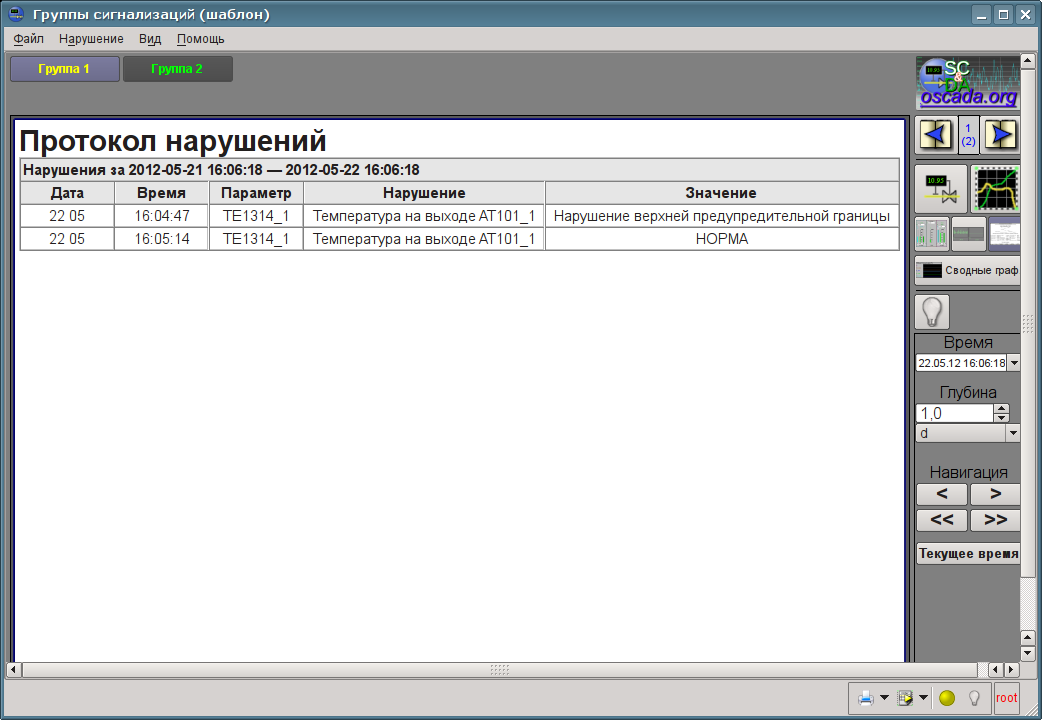Image resolution: width=1042 pixels, height=720 pixels.
Task: Expand the depth unit dropdown showing d
Action: coord(1013,433)
